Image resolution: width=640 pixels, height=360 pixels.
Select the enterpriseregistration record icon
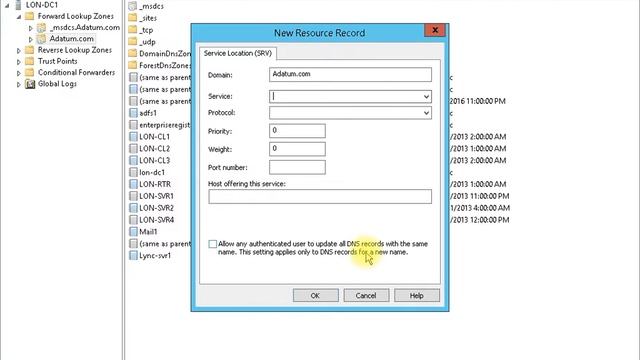(133, 125)
